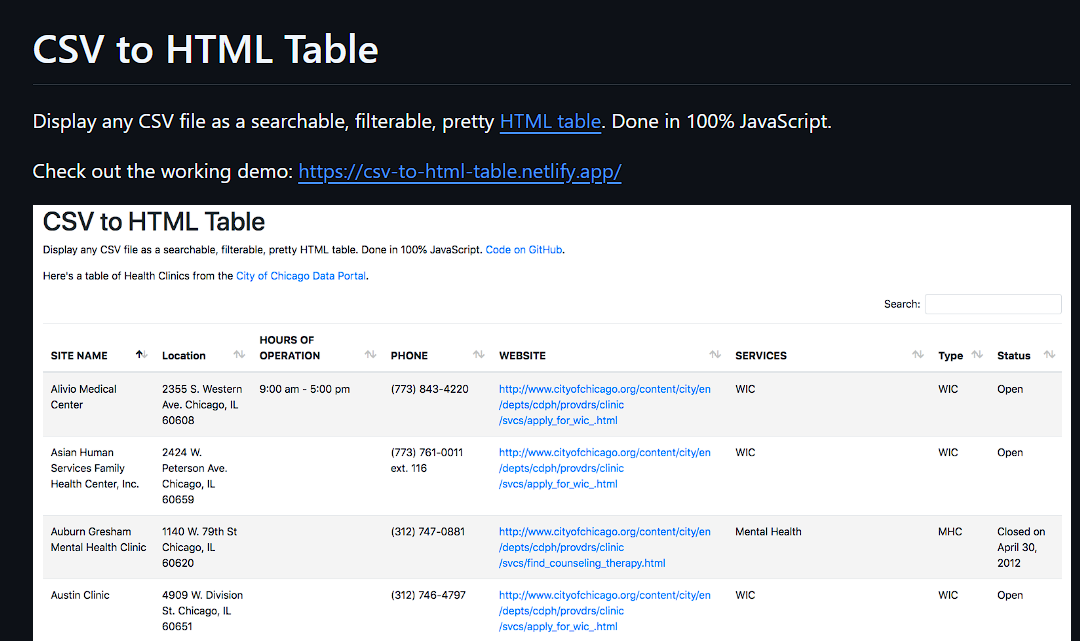Click the Location column sort icon
Screen dimensions: 1080x641
point(239,355)
